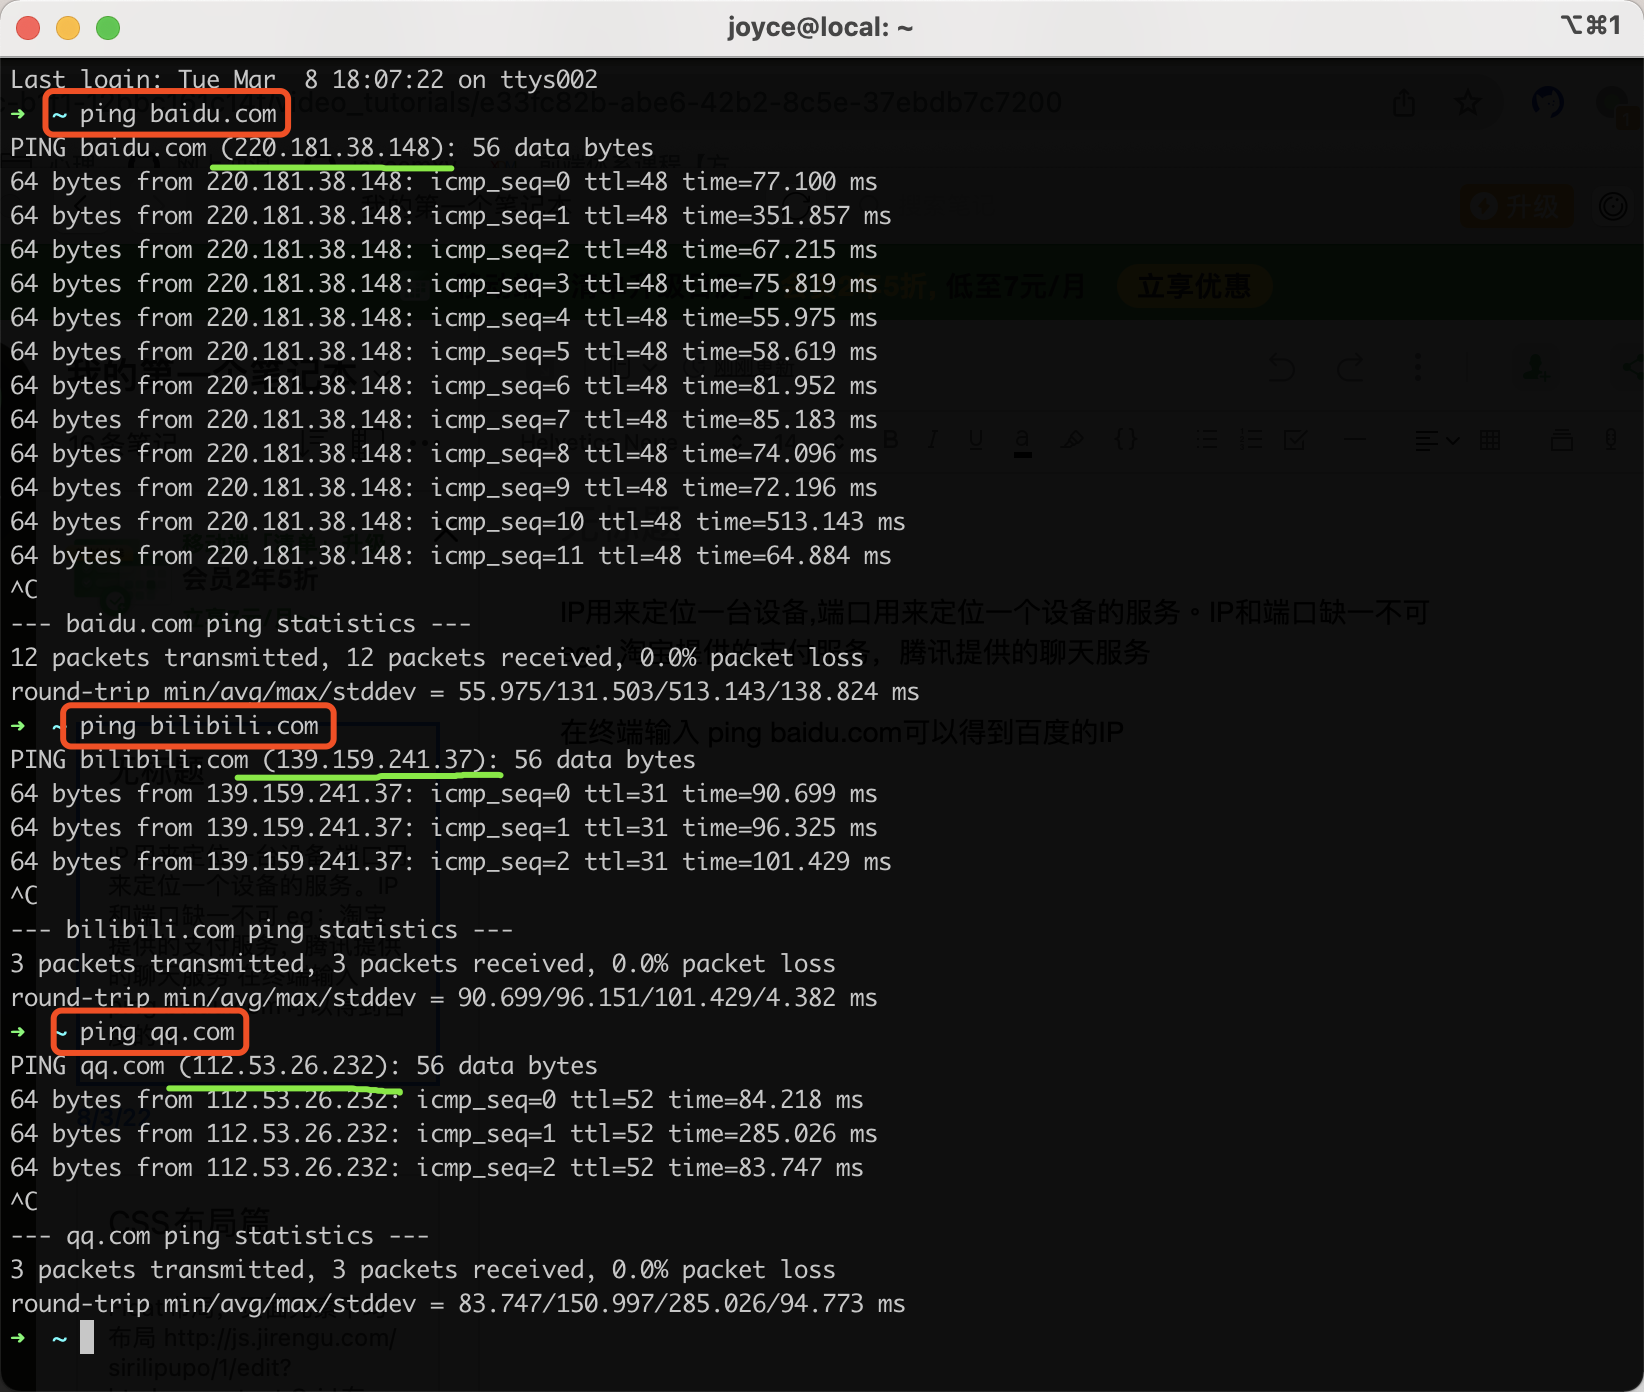This screenshot has height=1392, width=1644.
Task: Click the 'ping qq.com' command text
Action: point(157,1032)
